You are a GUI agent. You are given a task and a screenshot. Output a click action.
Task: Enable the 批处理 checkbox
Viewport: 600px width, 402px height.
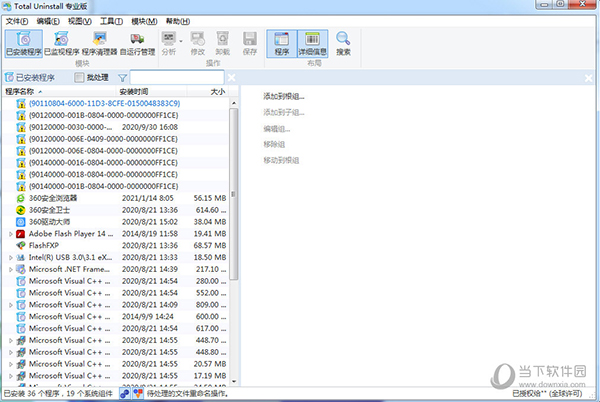coord(79,78)
